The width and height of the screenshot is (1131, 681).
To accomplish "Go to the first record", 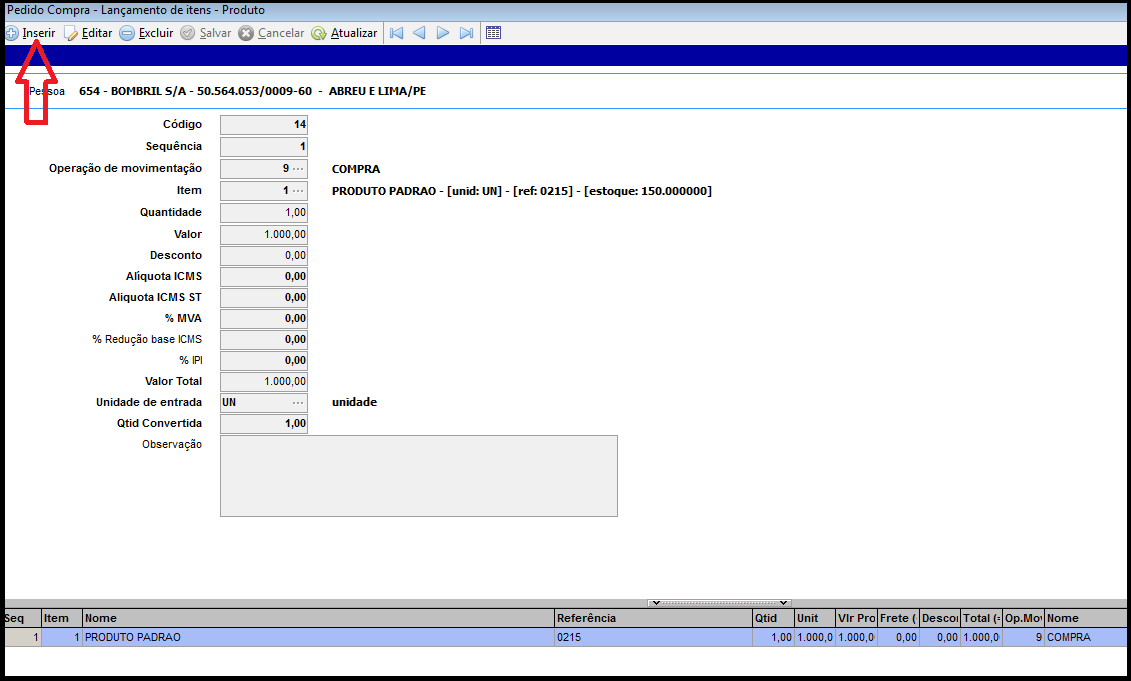I will [x=396, y=33].
